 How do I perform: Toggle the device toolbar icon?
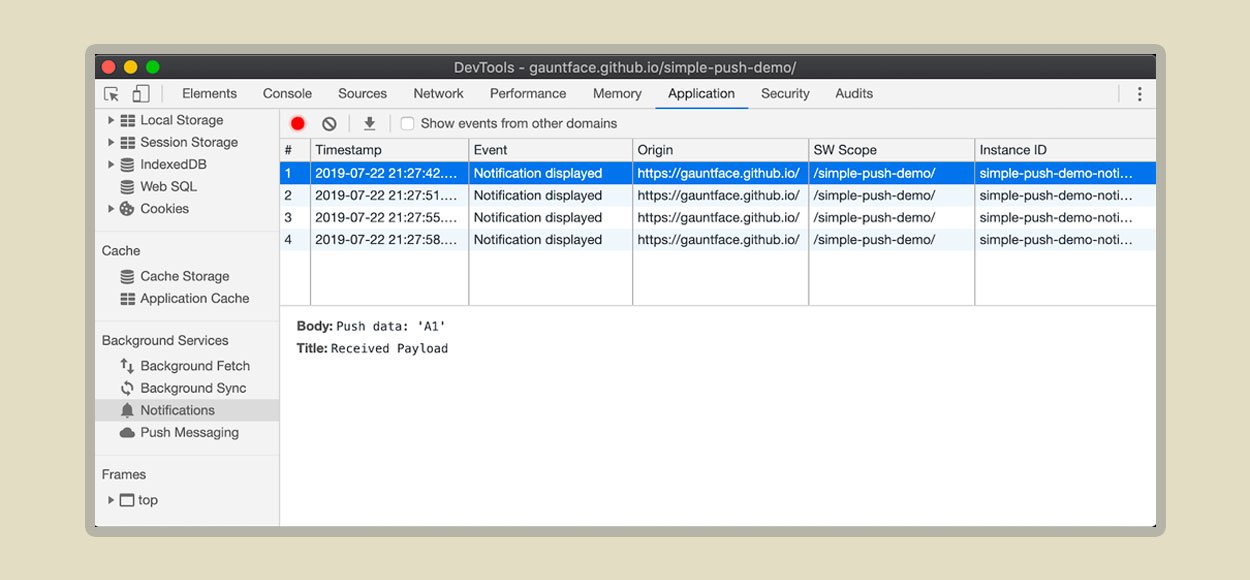(x=141, y=94)
